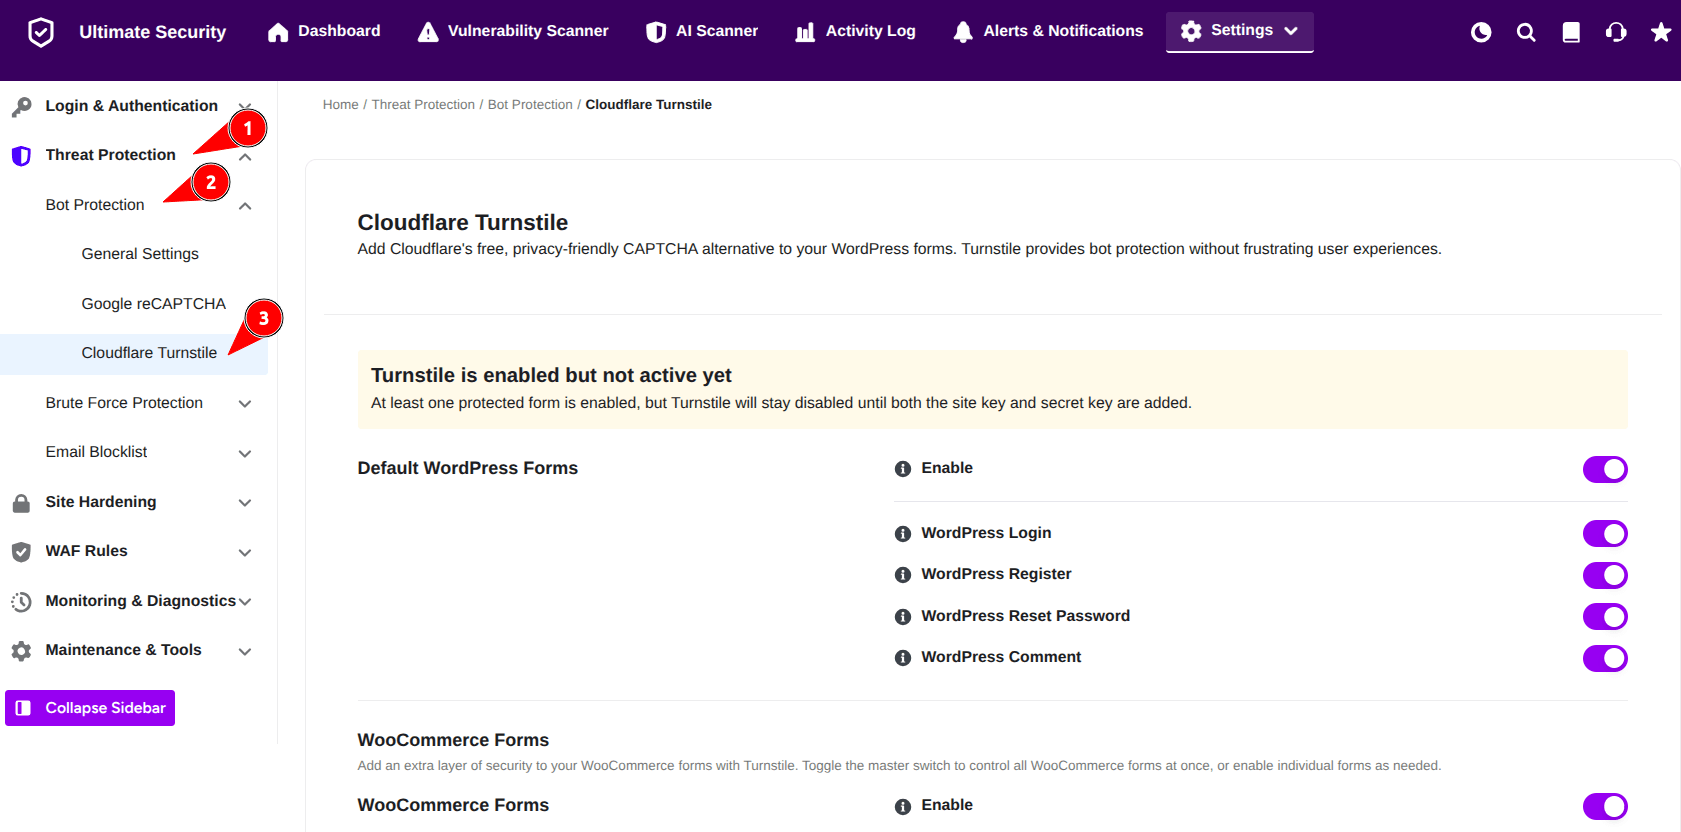The image size is (1681, 832).
Task: Click the Maintenance & Tools sidebar label
Action: [123, 650]
